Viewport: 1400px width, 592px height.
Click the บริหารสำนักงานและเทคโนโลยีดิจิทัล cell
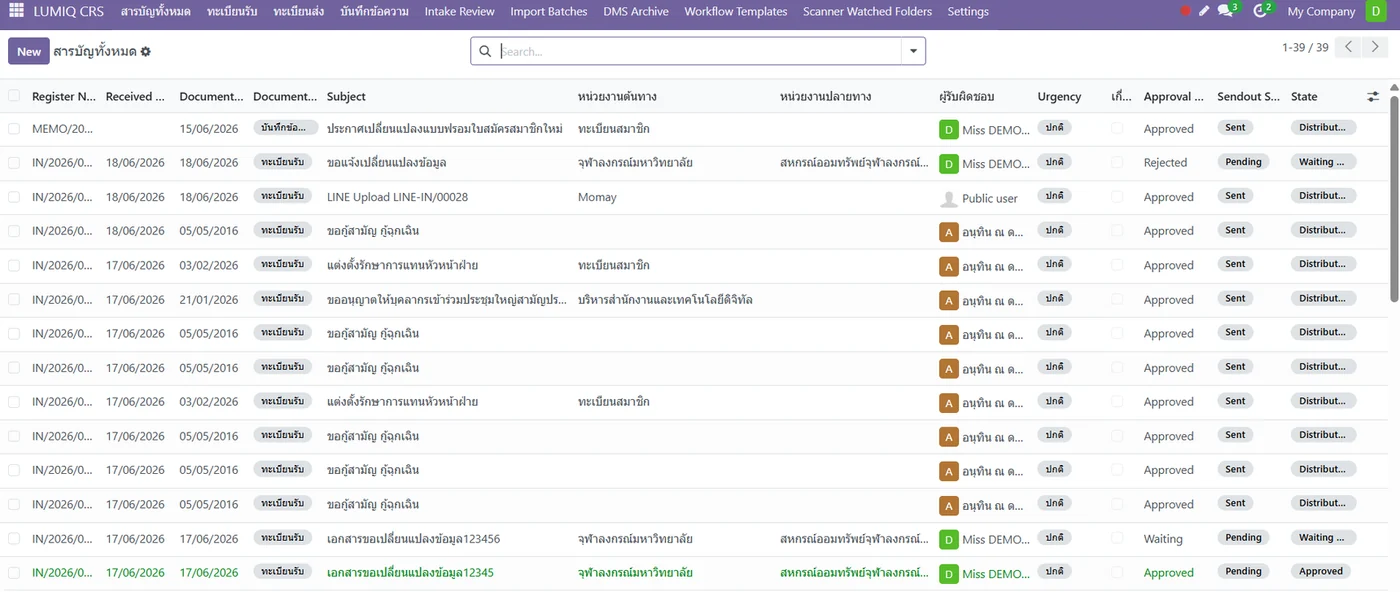tap(665, 300)
